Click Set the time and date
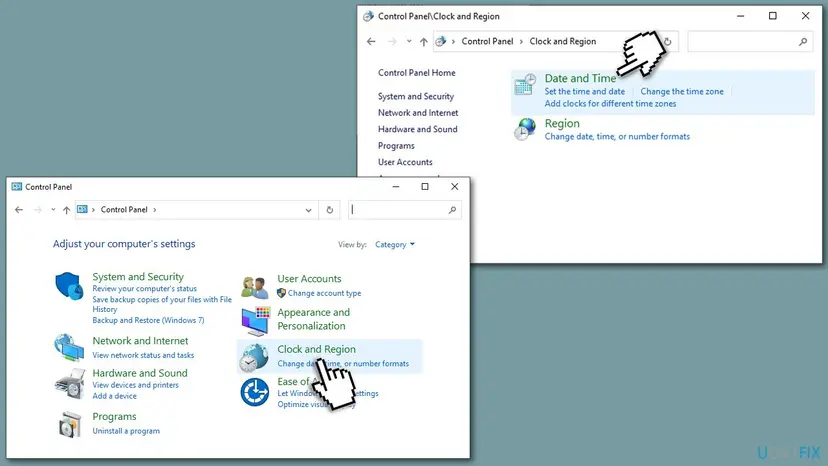828x466 pixels. pyautogui.click(x=585, y=91)
